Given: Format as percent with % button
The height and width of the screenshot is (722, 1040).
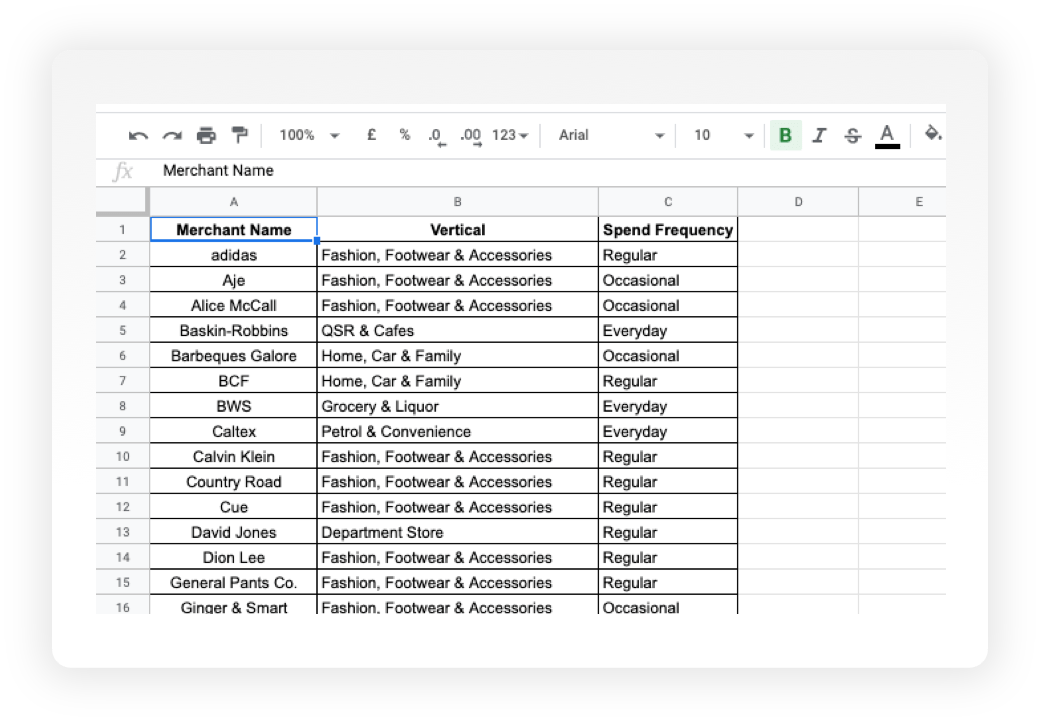Looking at the screenshot, I should click(x=405, y=135).
